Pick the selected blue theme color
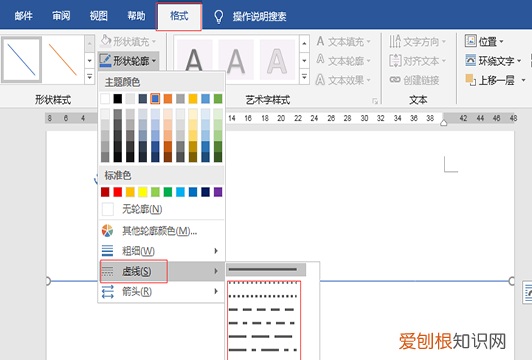 pos(155,99)
